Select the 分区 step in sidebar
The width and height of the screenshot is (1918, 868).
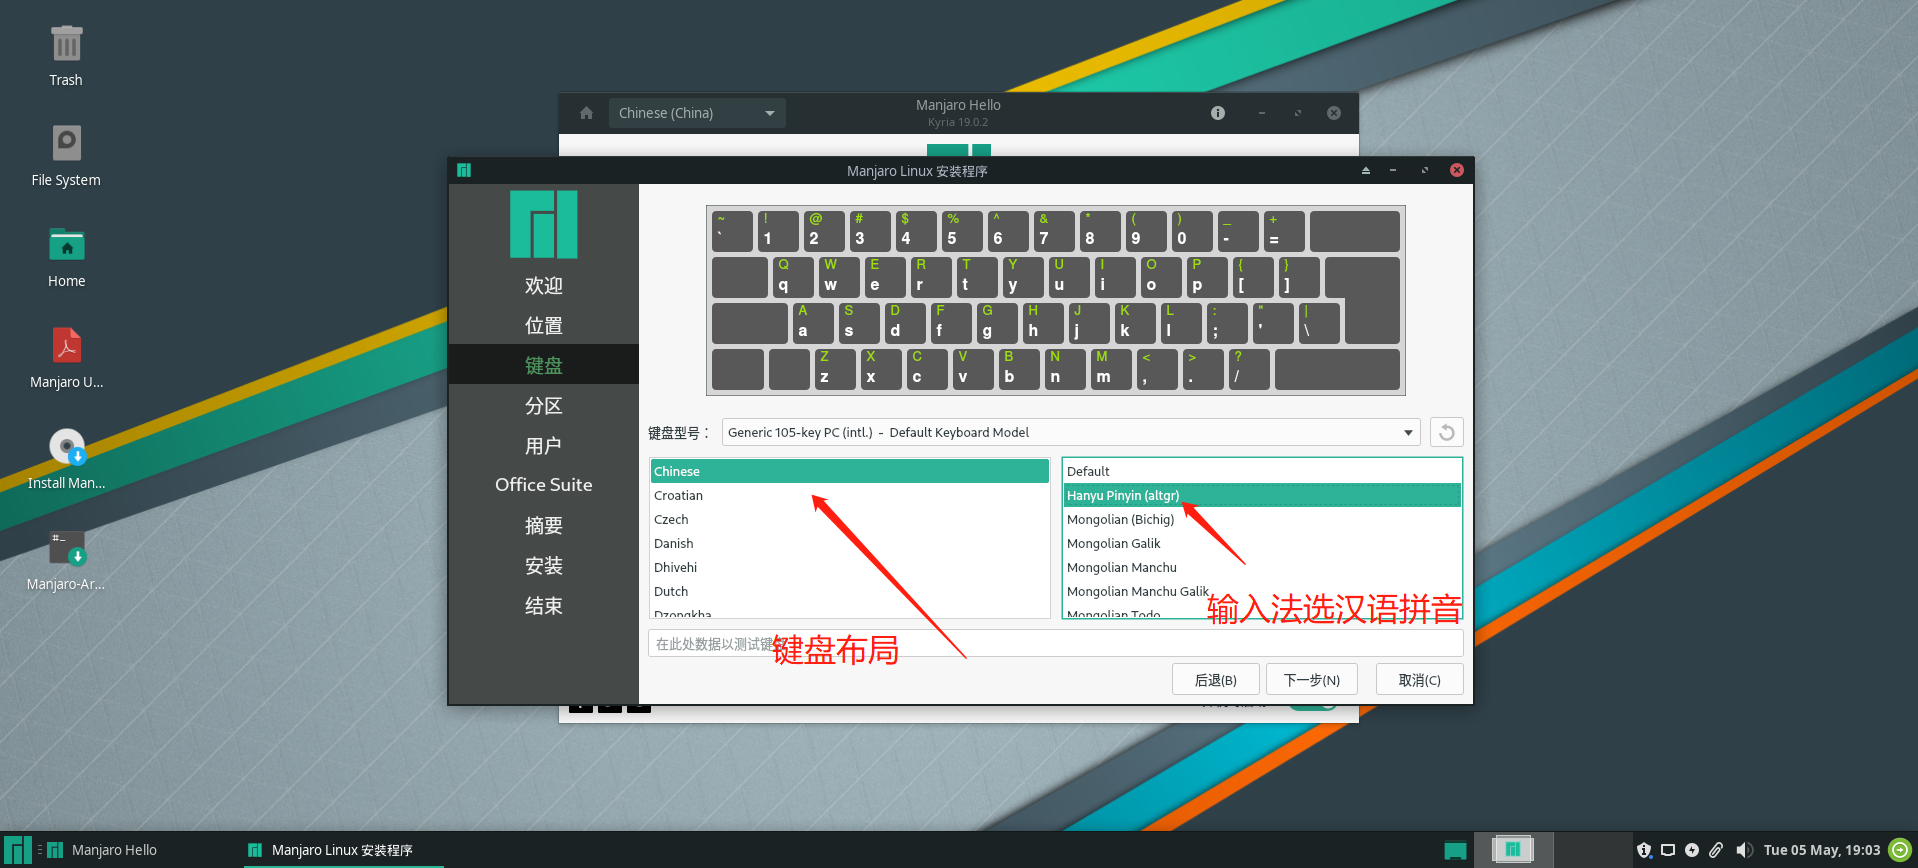pyautogui.click(x=543, y=406)
